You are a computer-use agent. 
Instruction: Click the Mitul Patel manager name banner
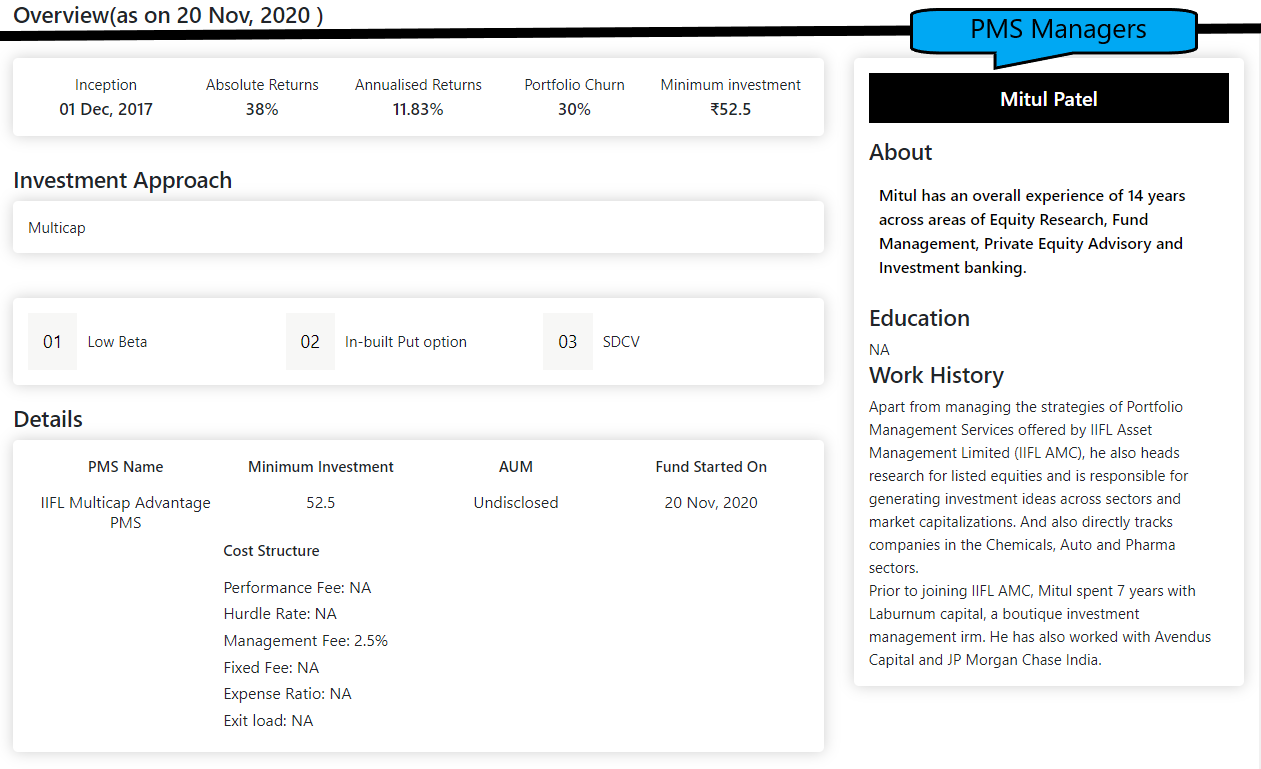point(1048,98)
